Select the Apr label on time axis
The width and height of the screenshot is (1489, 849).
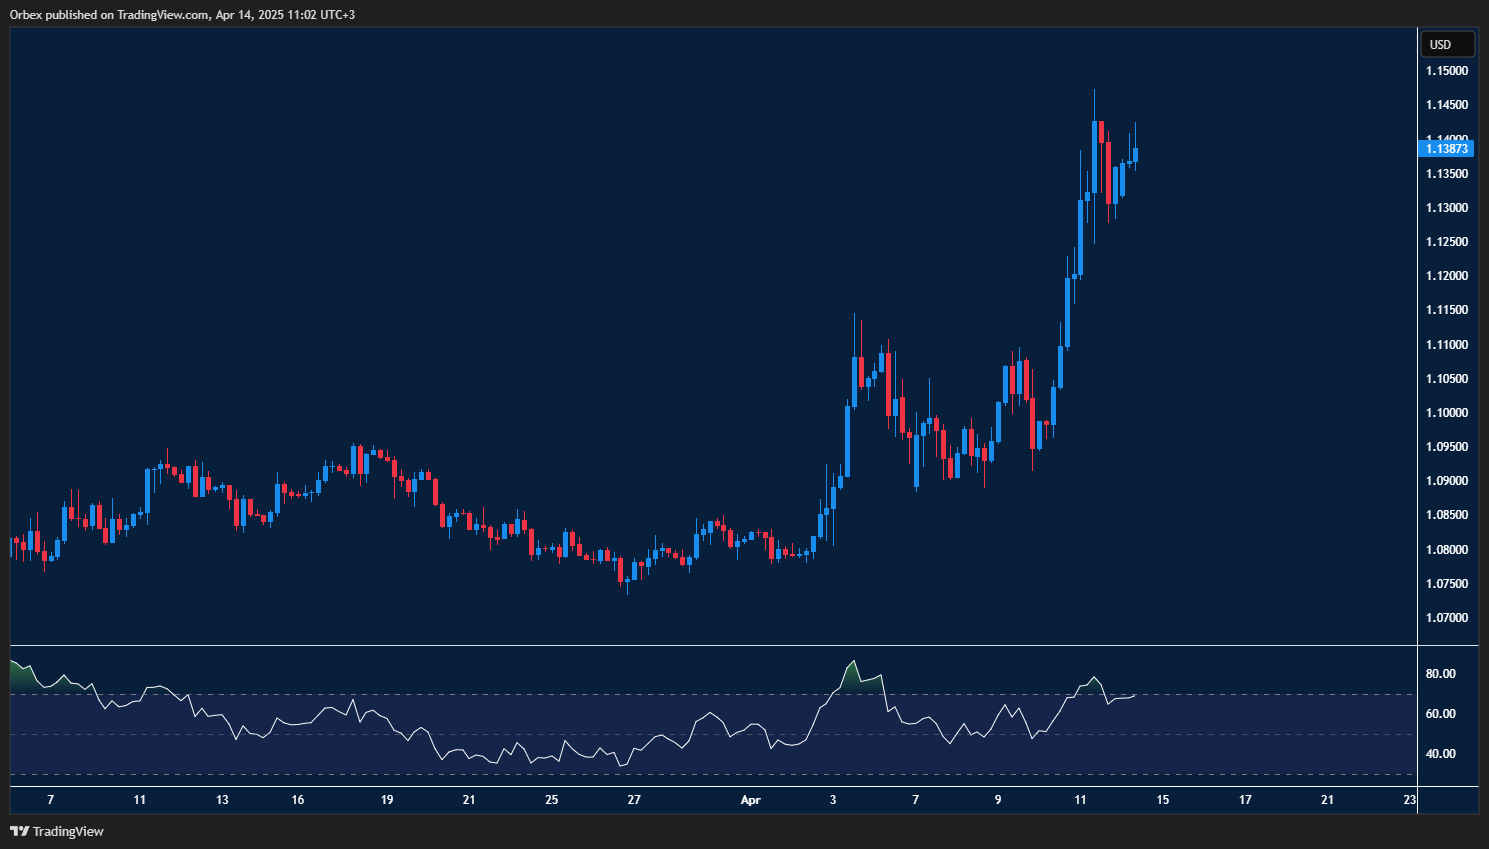point(750,800)
